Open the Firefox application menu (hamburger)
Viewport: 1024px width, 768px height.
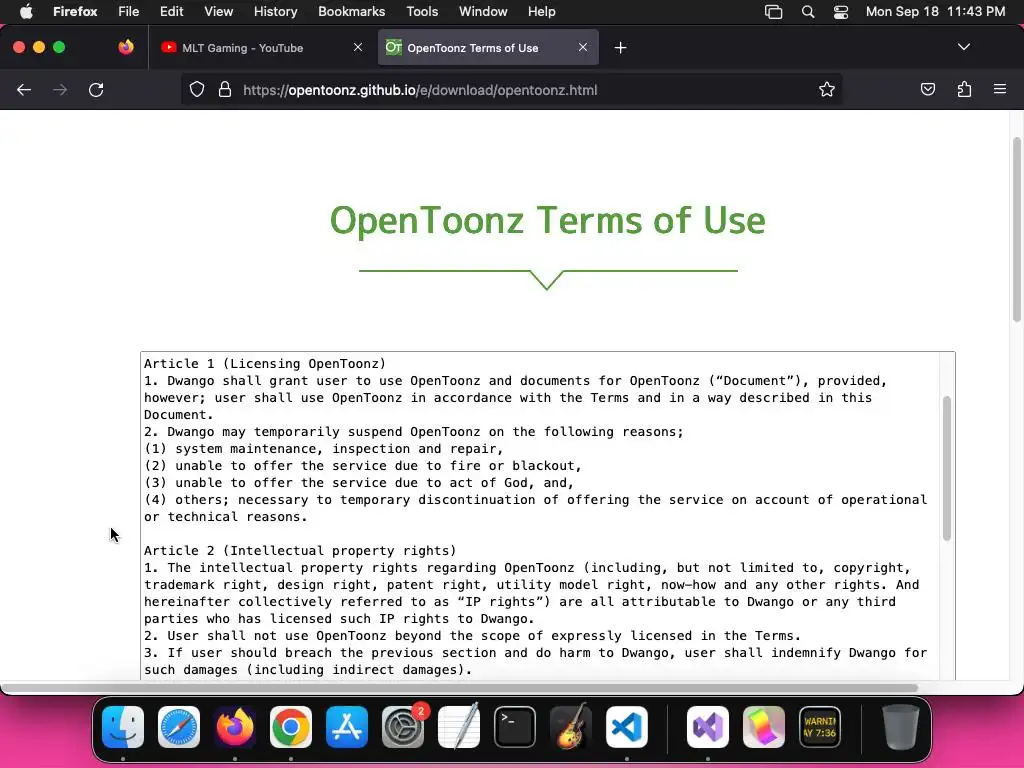point(1000,89)
